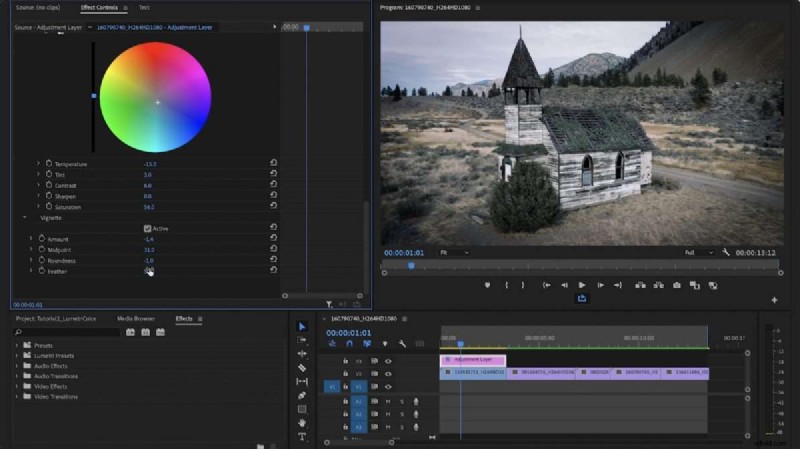The image size is (800, 449).
Task: Select the Adjustment Layer clip in timeline
Action: click(473, 360)
